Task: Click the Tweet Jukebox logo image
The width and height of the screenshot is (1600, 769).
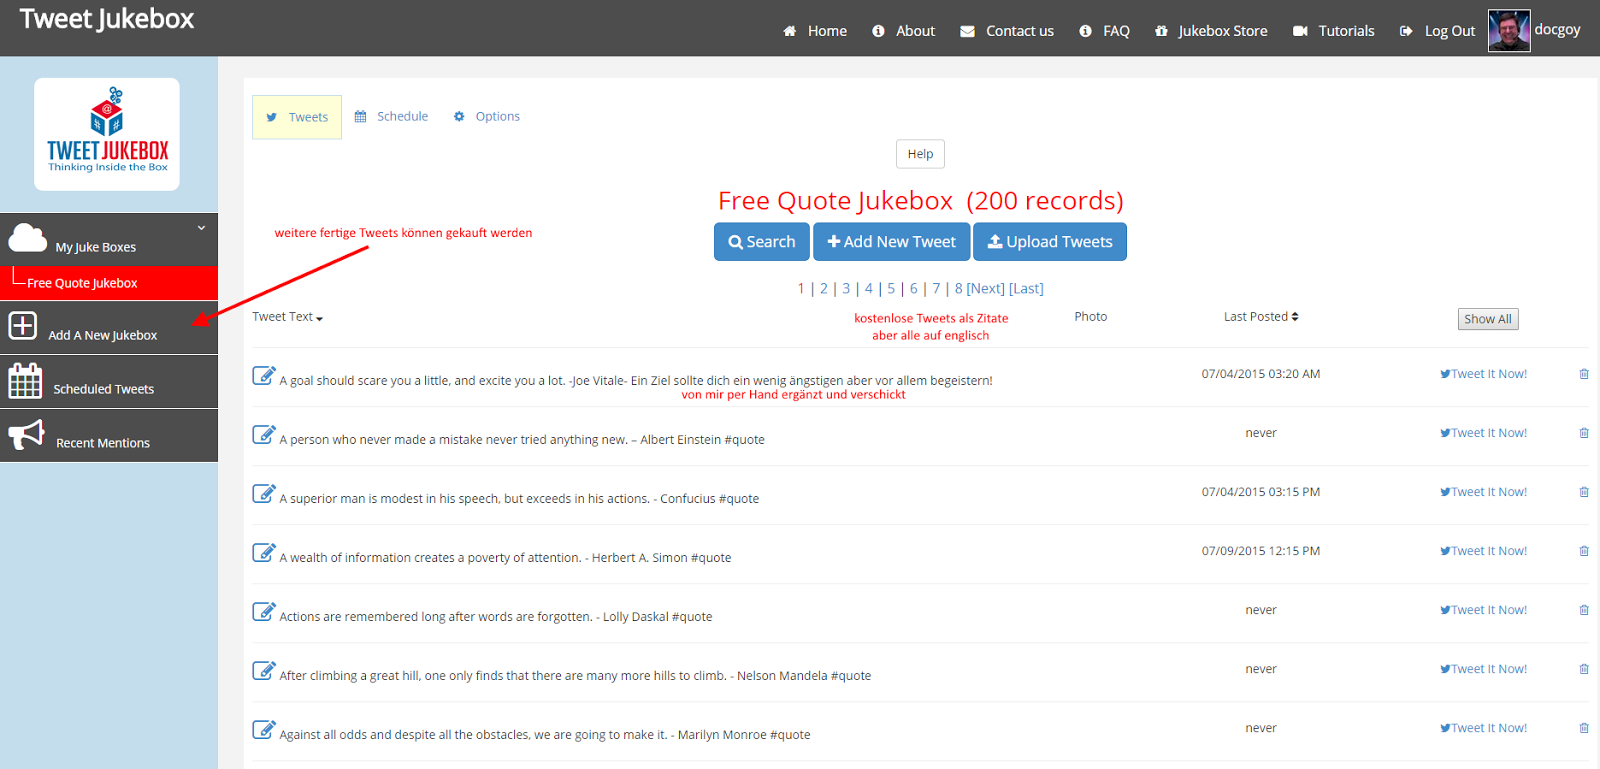Action: pos(107,134)
